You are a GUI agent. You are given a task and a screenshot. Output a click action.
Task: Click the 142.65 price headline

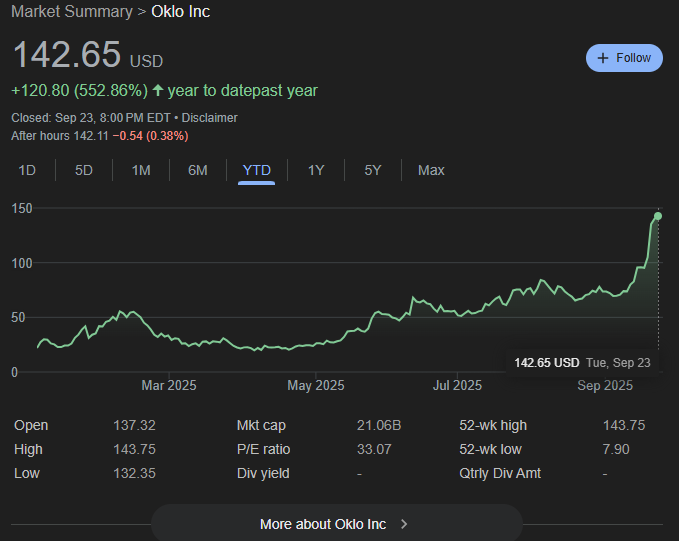[x=67, y=55]
